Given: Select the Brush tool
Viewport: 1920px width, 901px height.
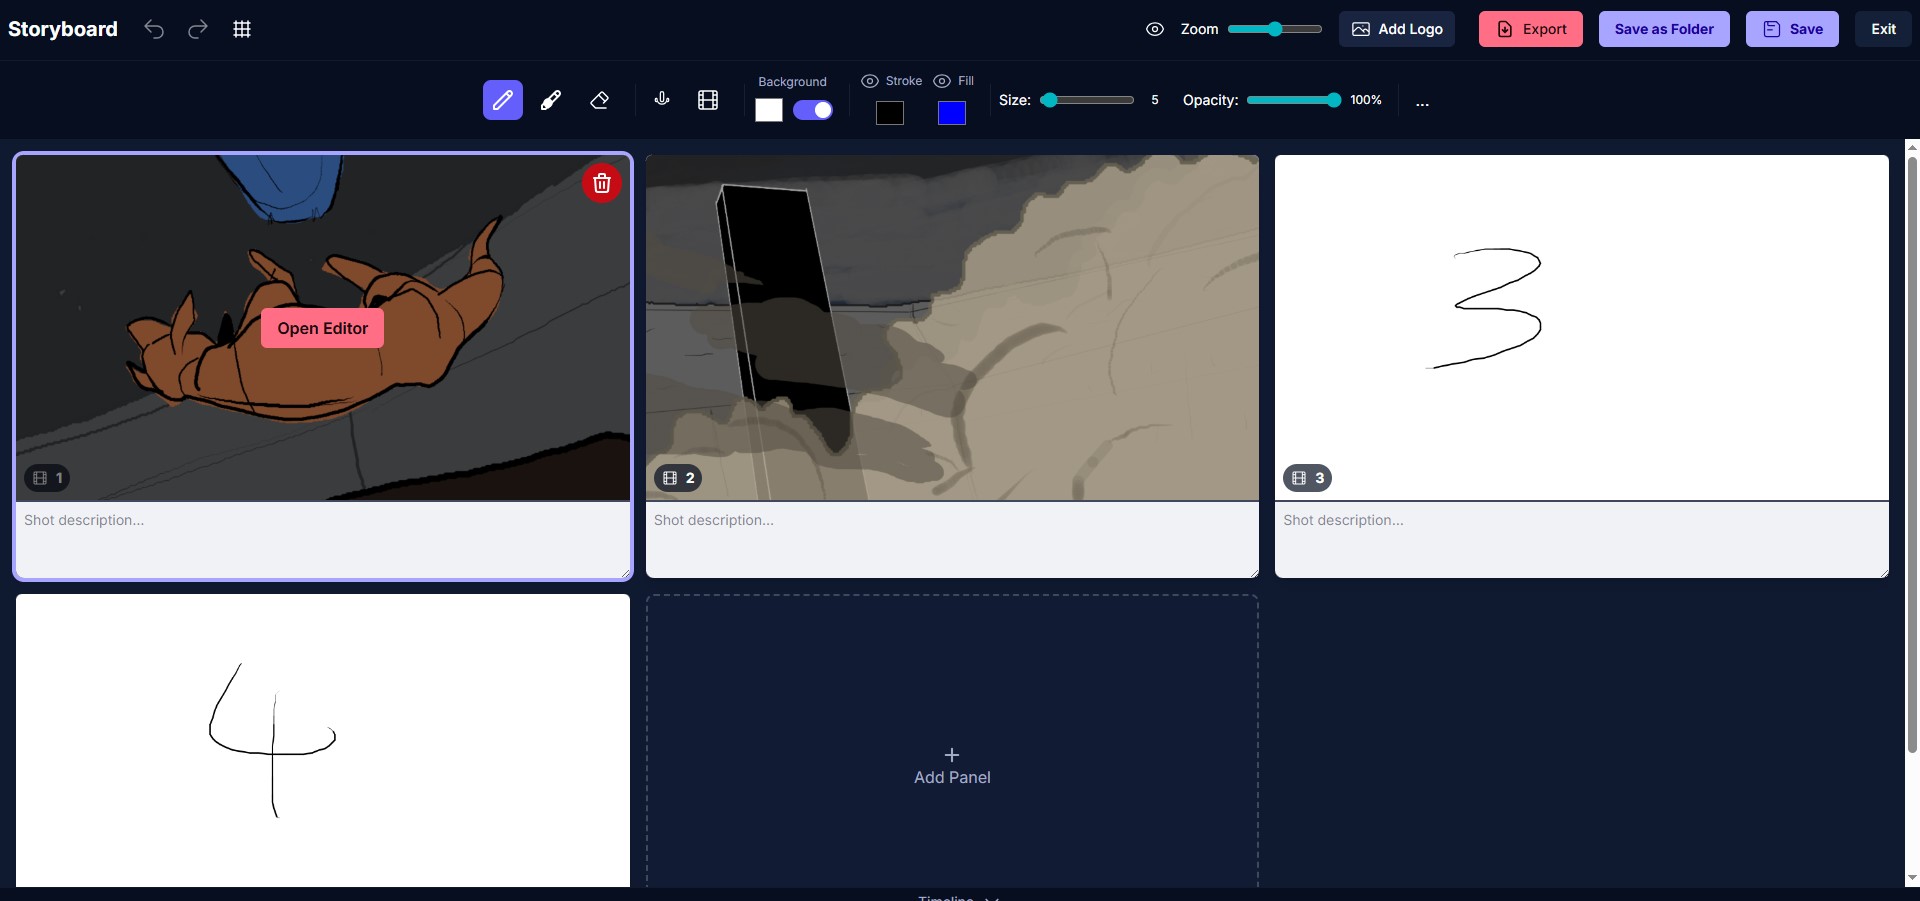Looking at the screenshot, I should (x=550, y=100).
